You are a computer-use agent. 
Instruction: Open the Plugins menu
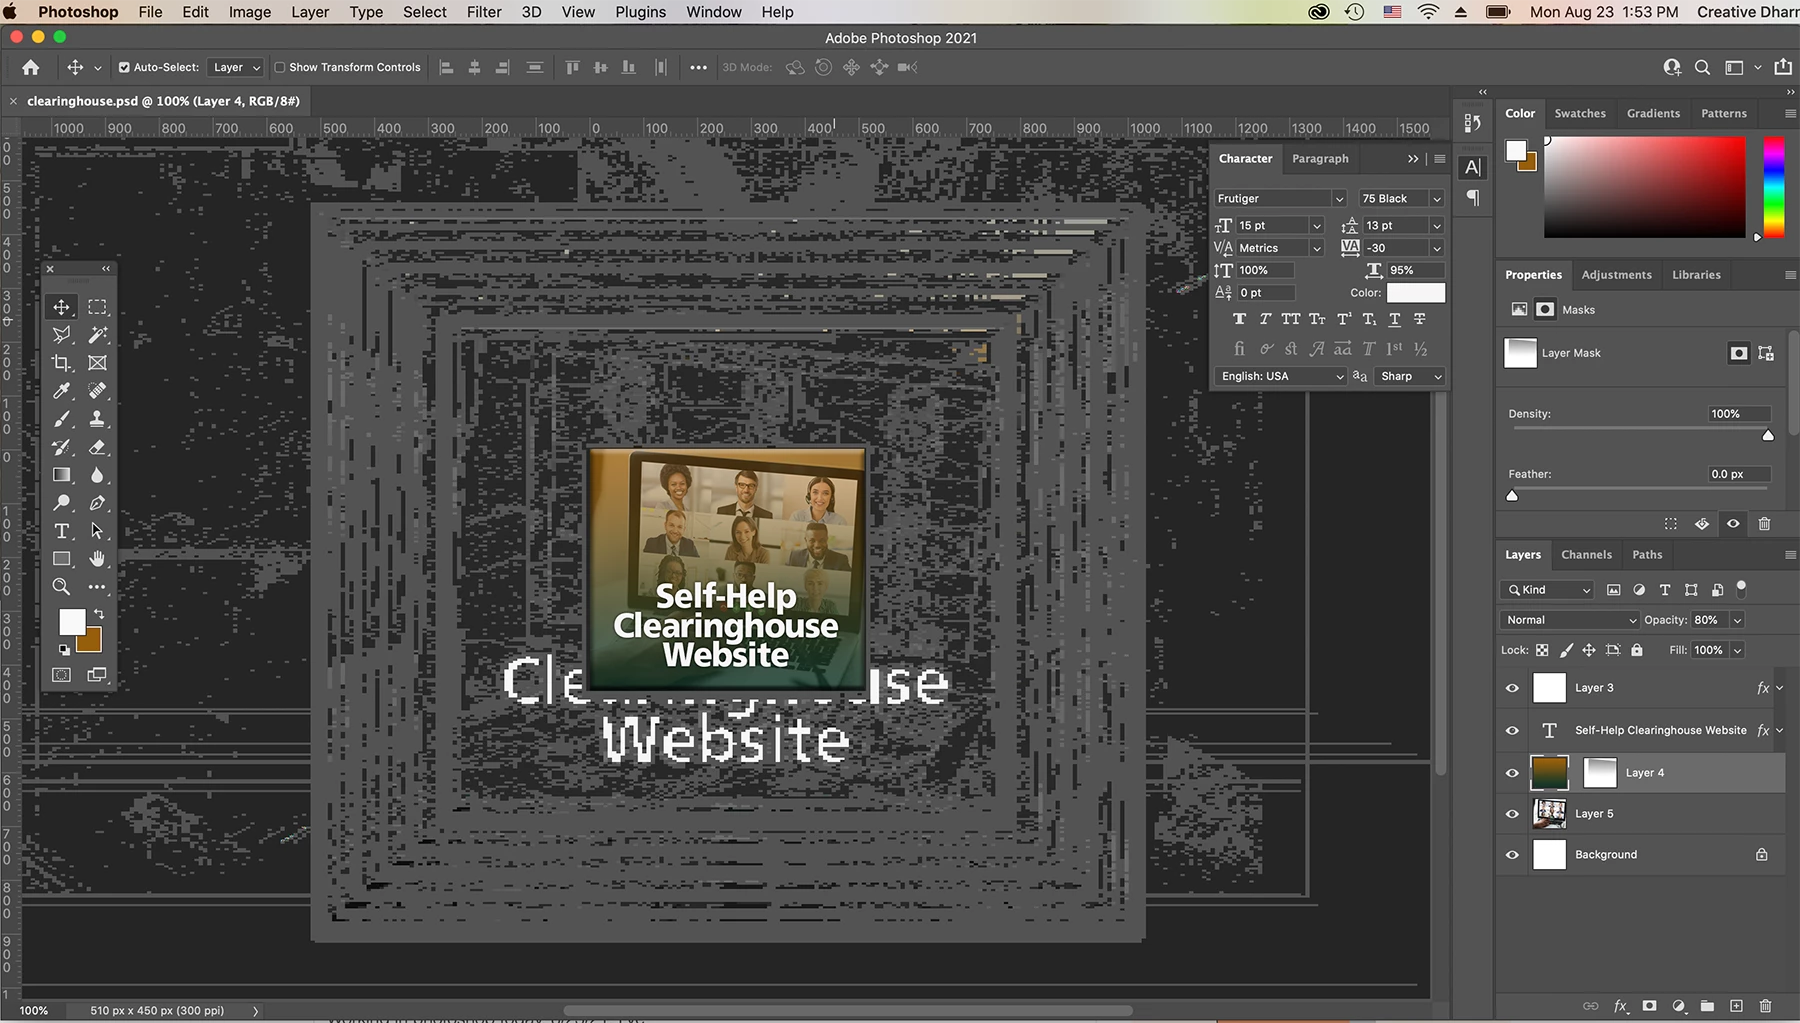tap(640, 12)
